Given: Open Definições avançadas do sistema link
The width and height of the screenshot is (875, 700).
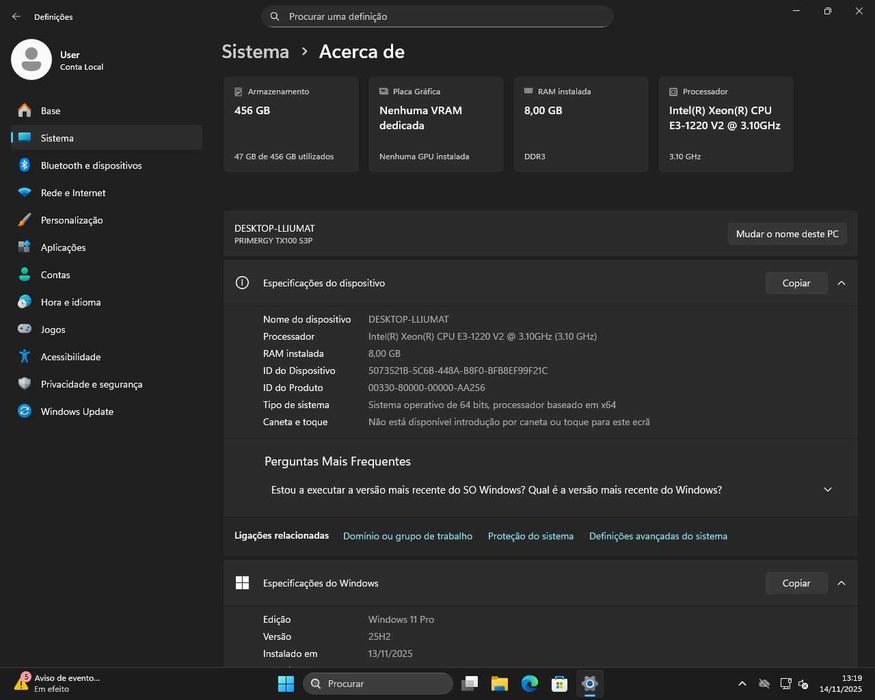Looking at the screenshot, I should 658,536.
